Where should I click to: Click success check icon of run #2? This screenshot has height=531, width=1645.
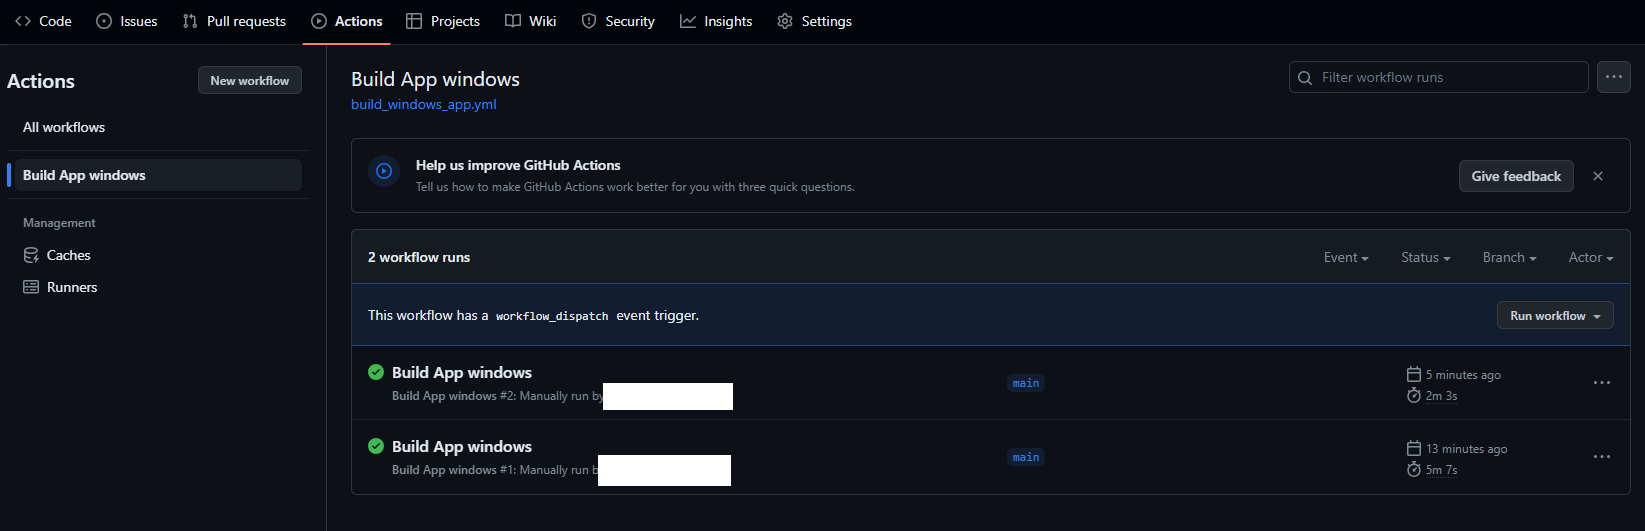tap(376, 372)
